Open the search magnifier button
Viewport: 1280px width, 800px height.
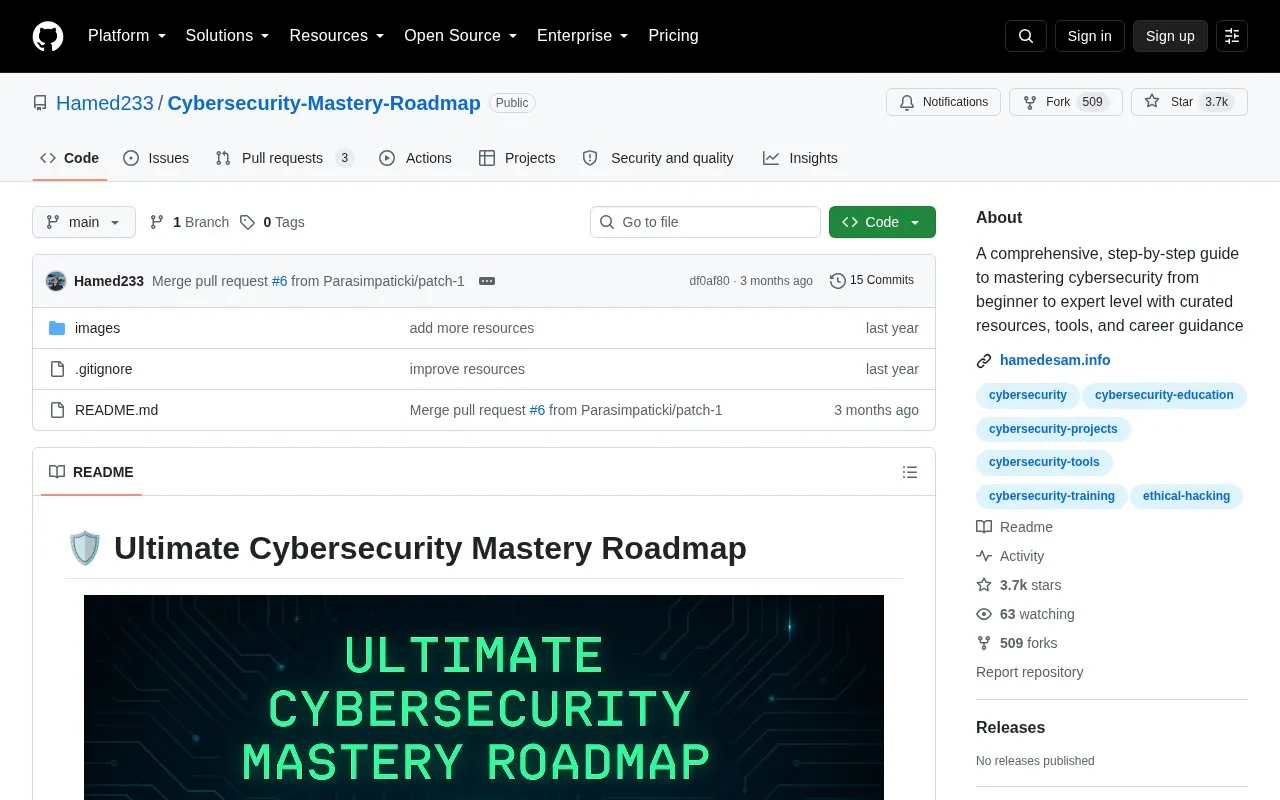click(1026, 36)
